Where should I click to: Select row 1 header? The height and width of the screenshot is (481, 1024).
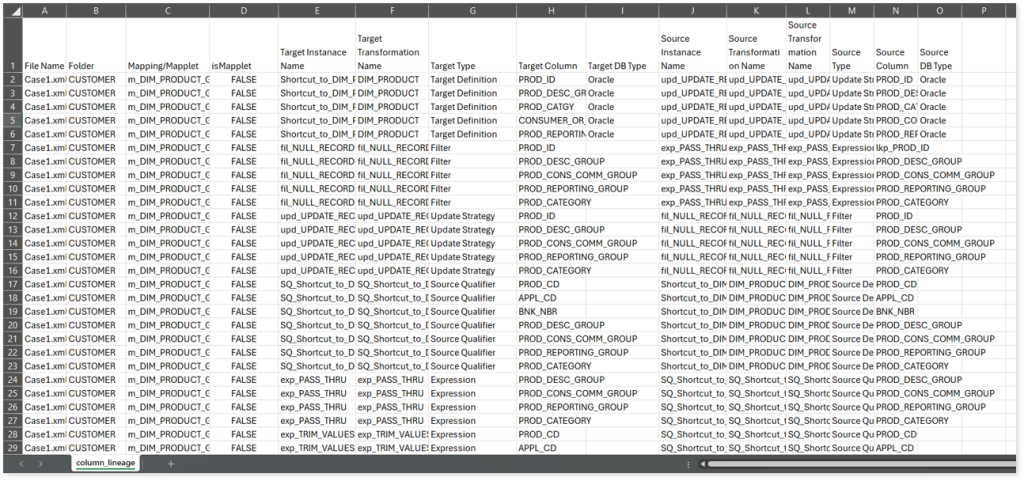click(12, 45)
